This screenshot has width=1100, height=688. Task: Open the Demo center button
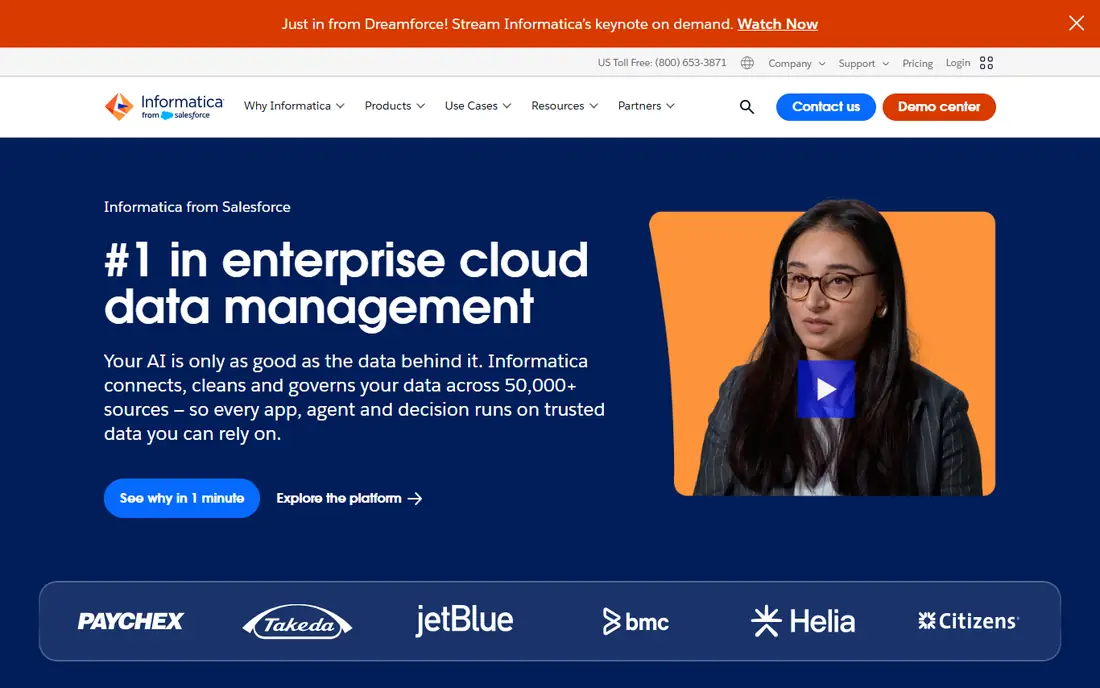pos(939,107)
